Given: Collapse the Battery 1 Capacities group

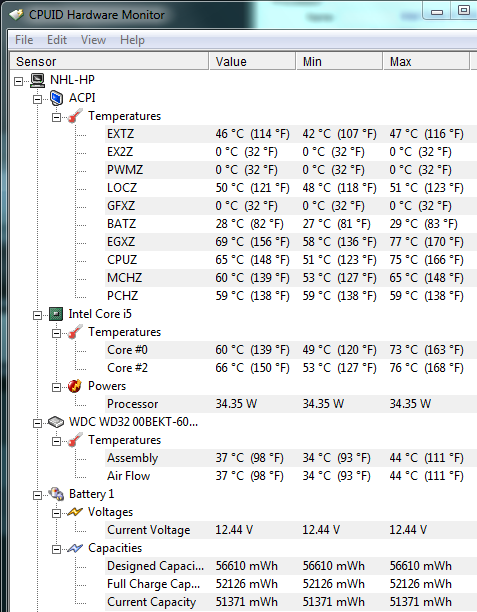Looking at the screenshot, I should tap(57, 549).
